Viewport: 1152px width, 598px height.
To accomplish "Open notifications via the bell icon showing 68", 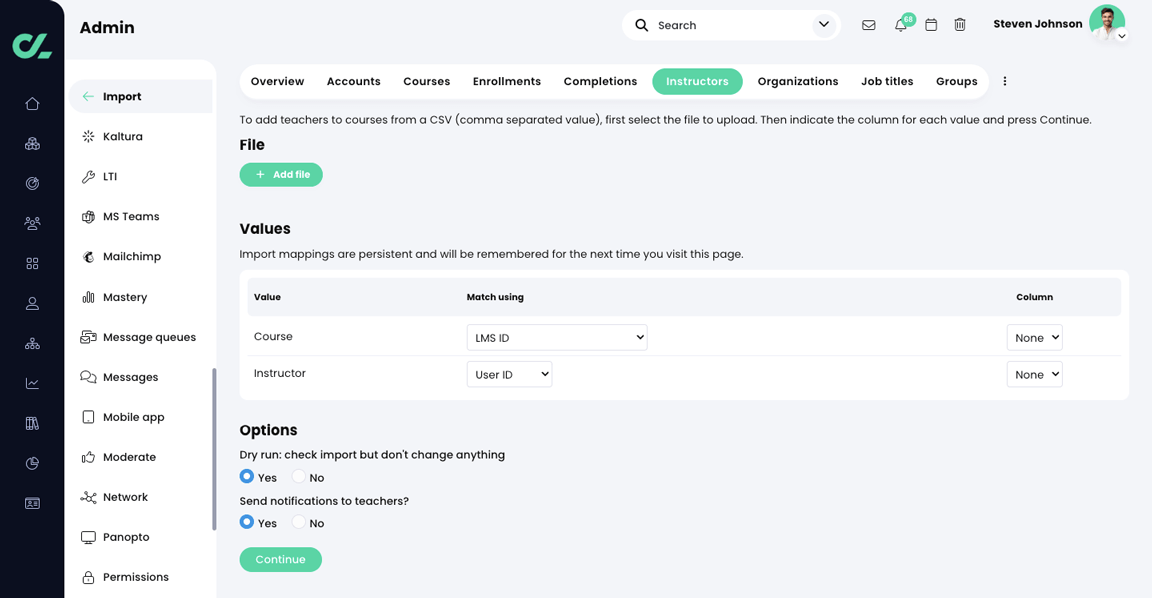I will point(899,25).
